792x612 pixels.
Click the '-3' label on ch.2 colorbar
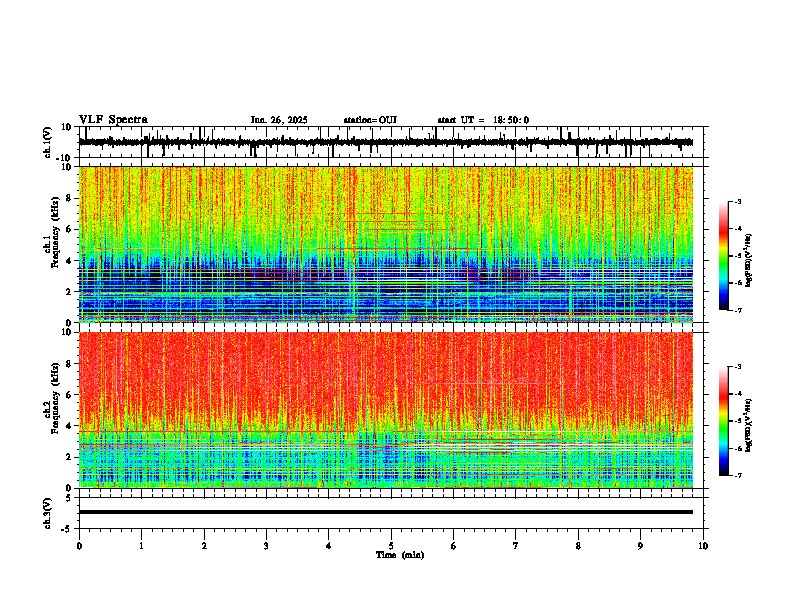tap(738, 367)
